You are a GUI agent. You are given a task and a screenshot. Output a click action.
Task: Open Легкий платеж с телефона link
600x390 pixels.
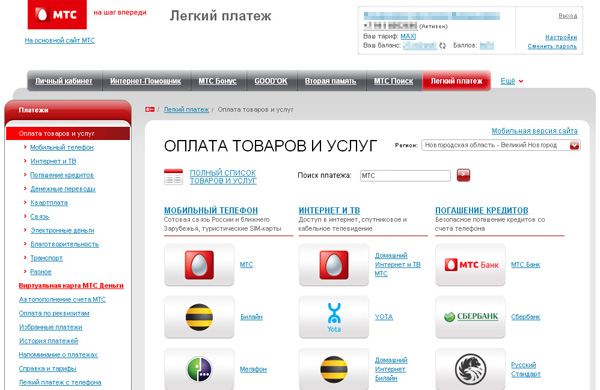[x=60, y=382]
